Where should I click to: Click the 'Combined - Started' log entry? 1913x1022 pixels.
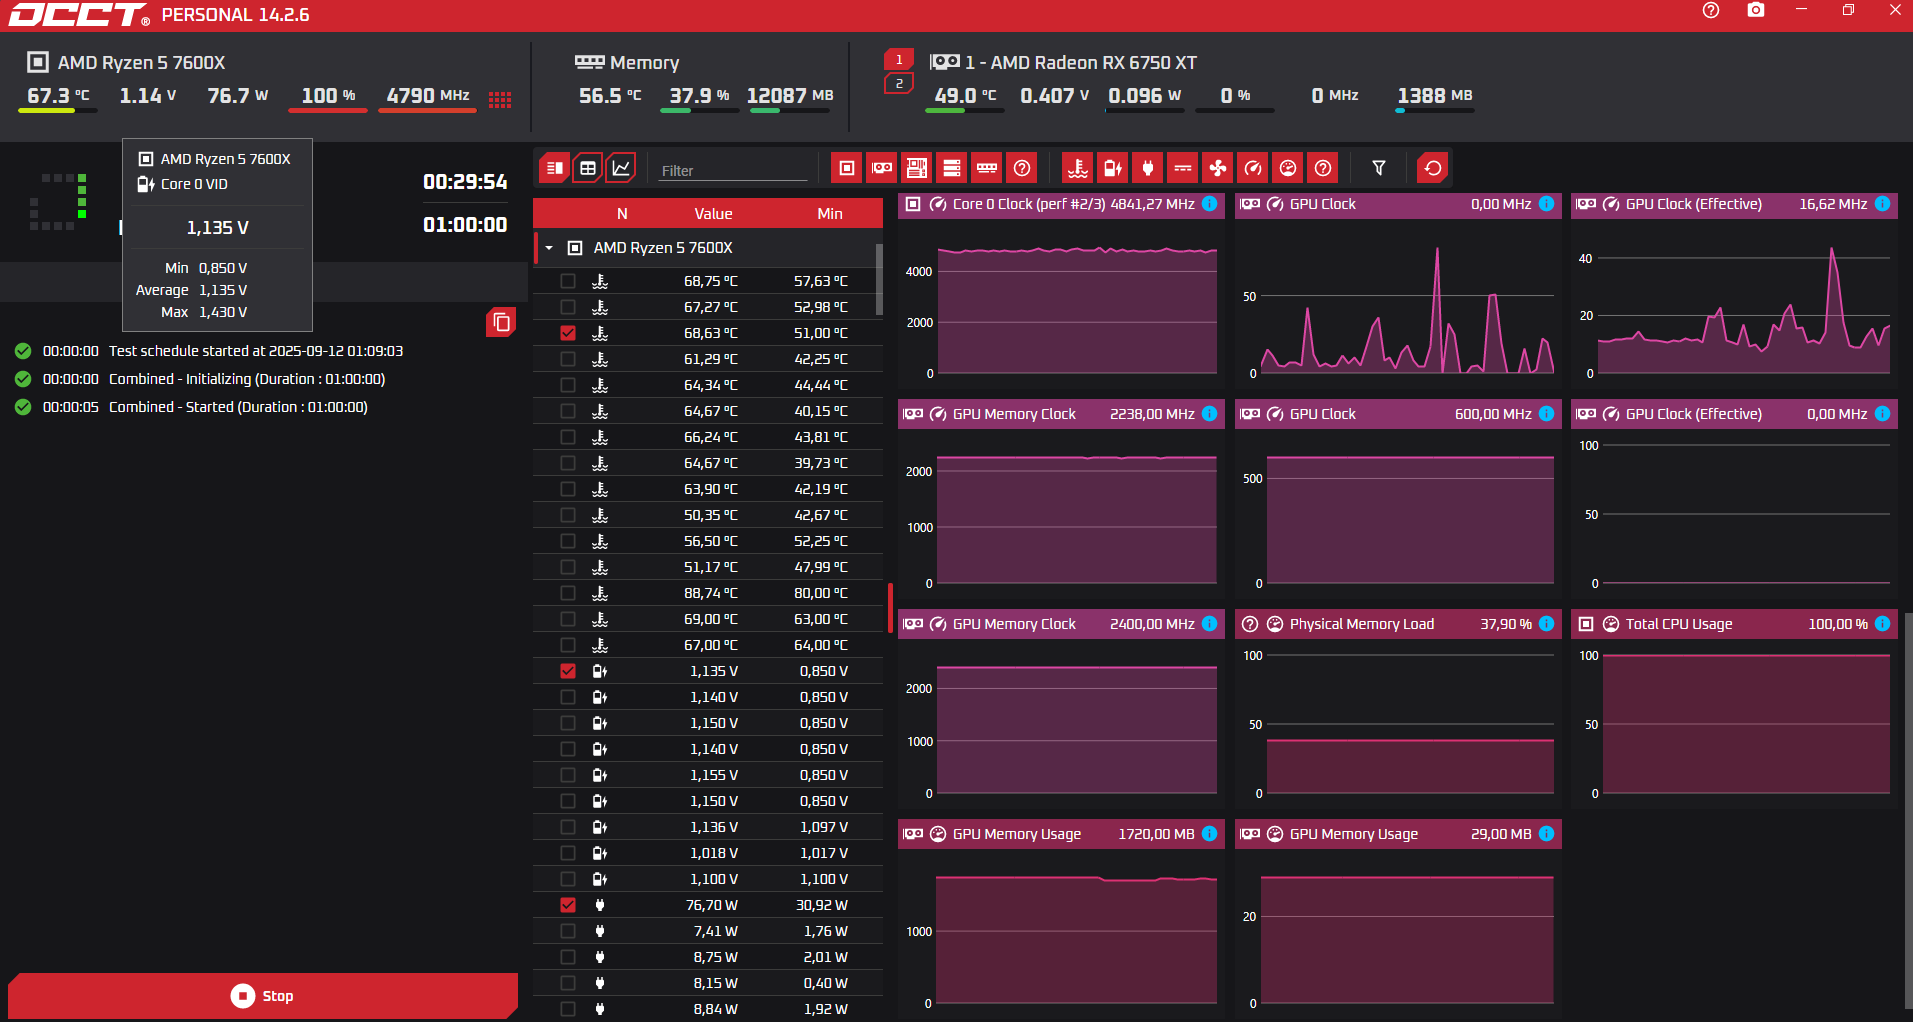tap(238, 407)
